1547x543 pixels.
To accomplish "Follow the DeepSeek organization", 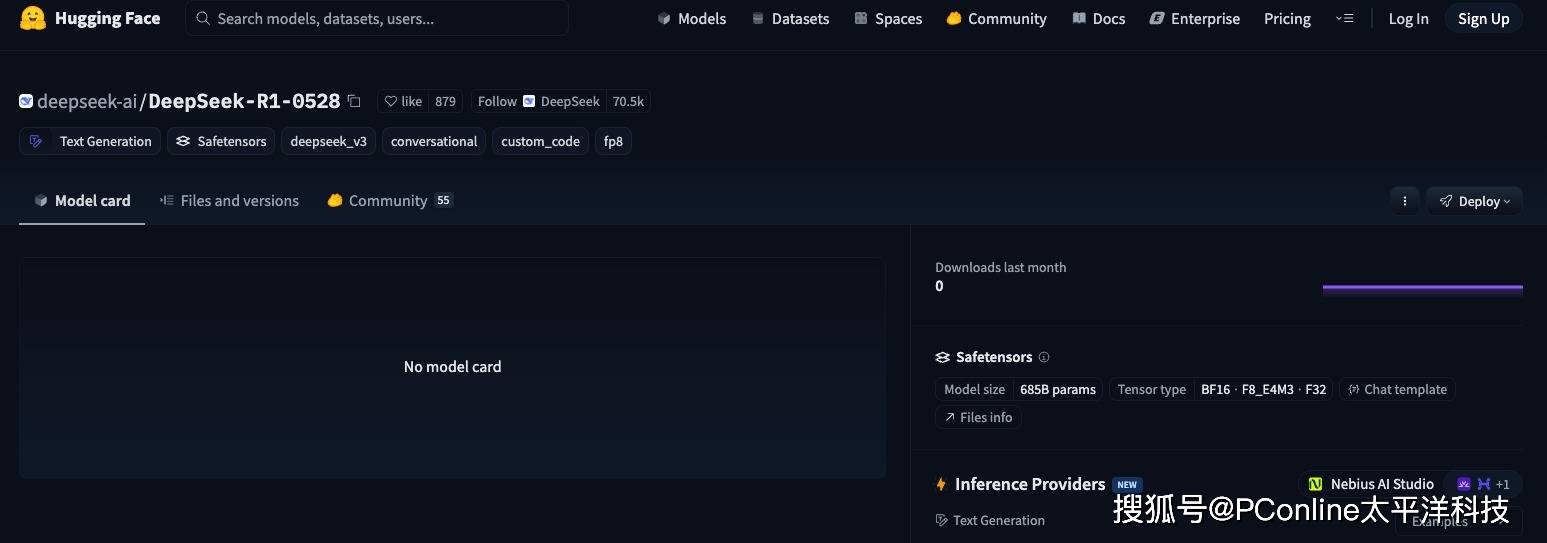I will coord(497,101).
